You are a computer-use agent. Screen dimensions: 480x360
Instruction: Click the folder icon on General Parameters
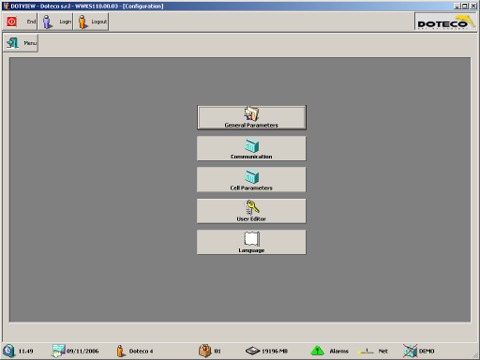[251, 114]
